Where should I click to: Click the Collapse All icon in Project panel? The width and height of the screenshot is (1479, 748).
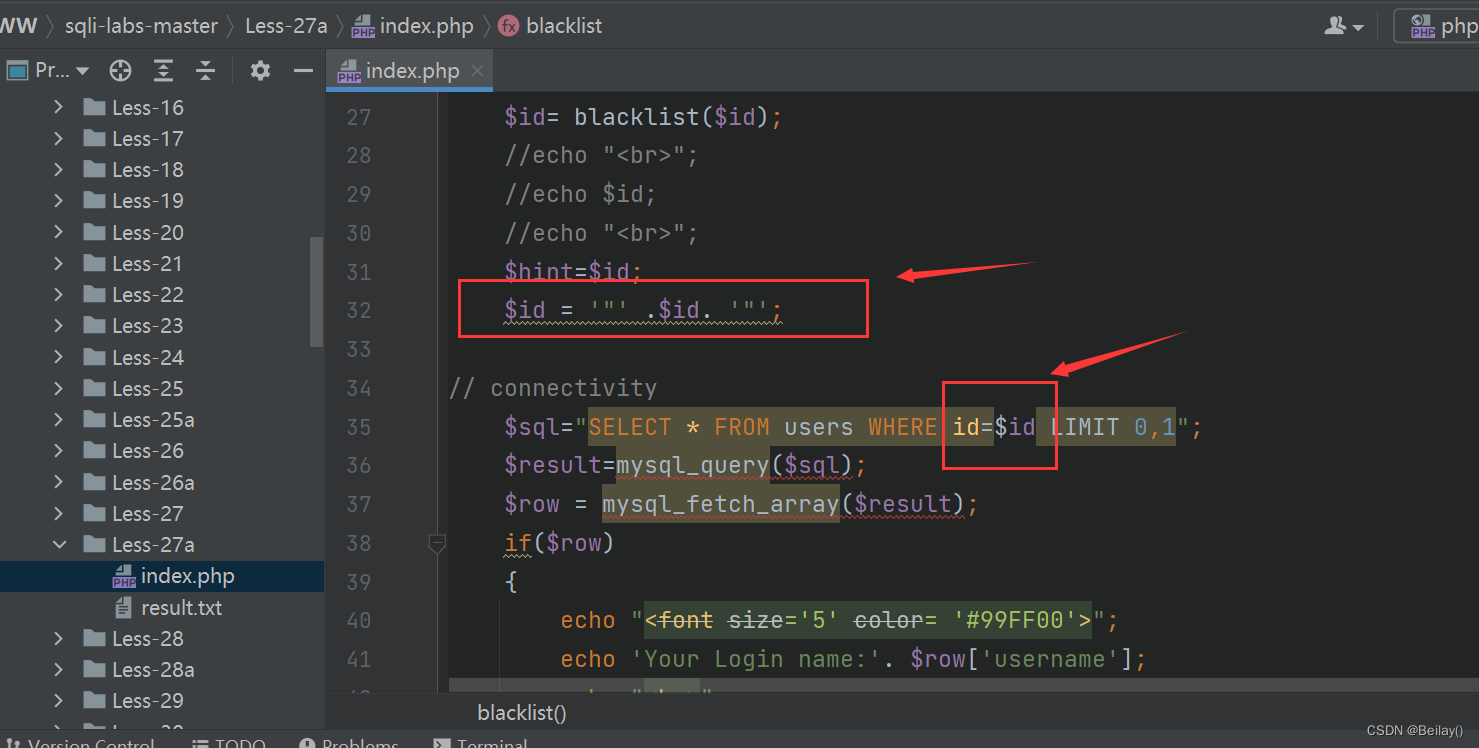click(x=205, y=70)
